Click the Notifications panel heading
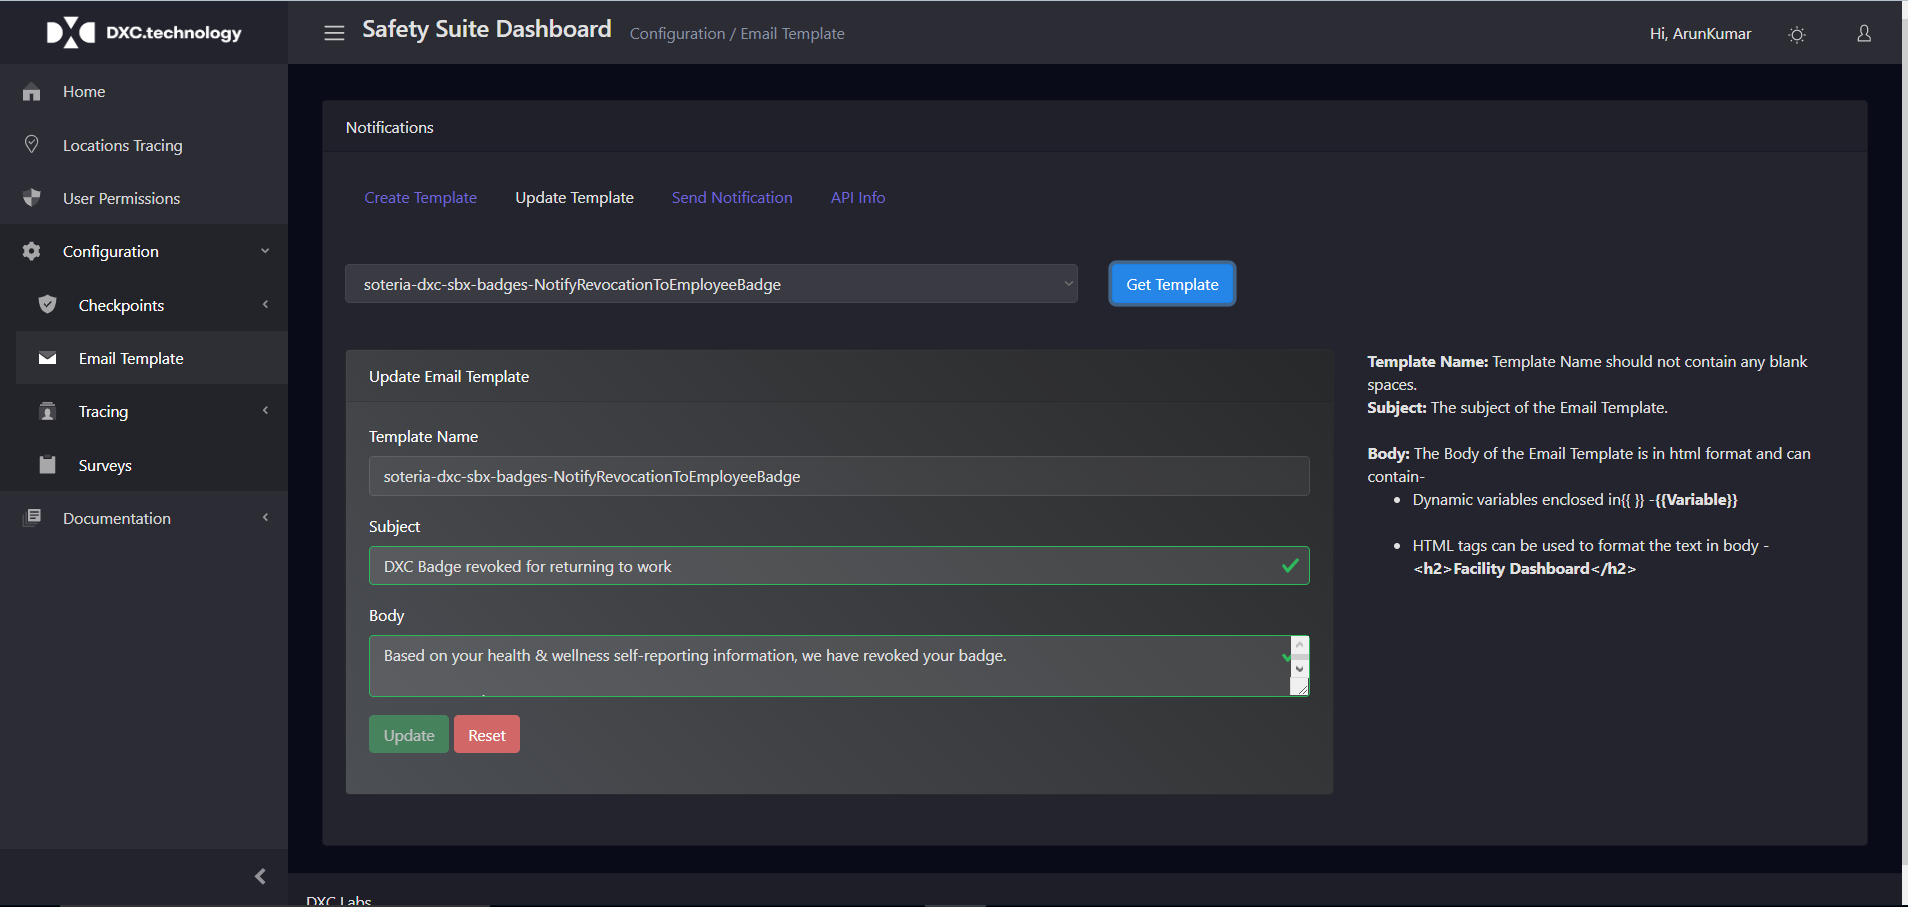Screen dimensions: 1908x907 click(390, 128)
